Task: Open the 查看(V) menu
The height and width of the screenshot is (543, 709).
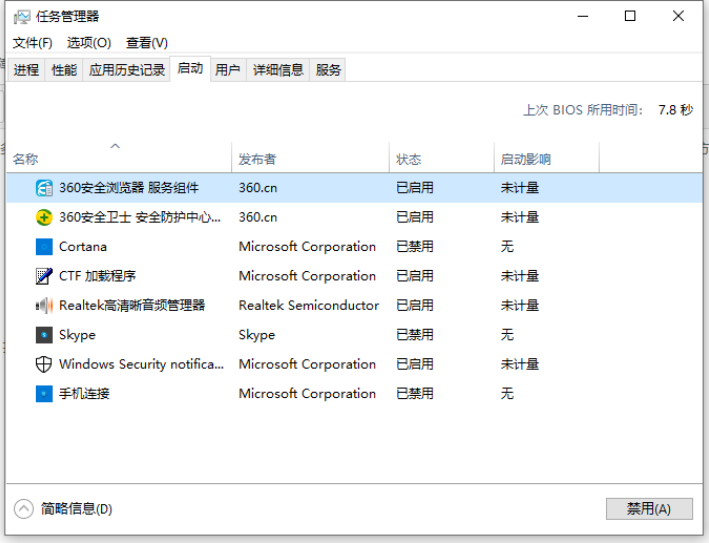Action: coord(147,43)
